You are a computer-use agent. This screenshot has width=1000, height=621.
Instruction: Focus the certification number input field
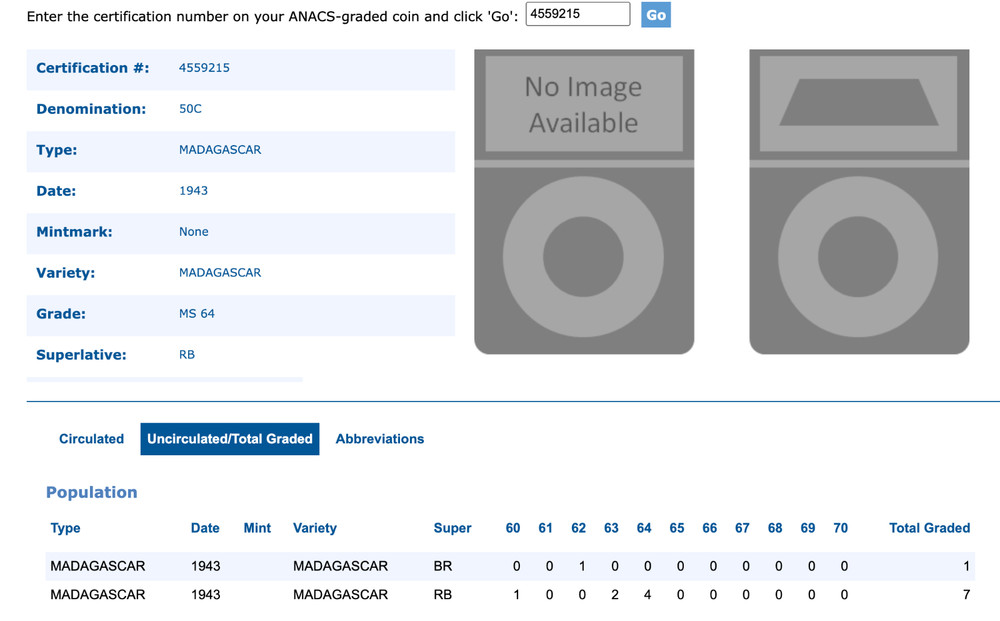point(578,14)
